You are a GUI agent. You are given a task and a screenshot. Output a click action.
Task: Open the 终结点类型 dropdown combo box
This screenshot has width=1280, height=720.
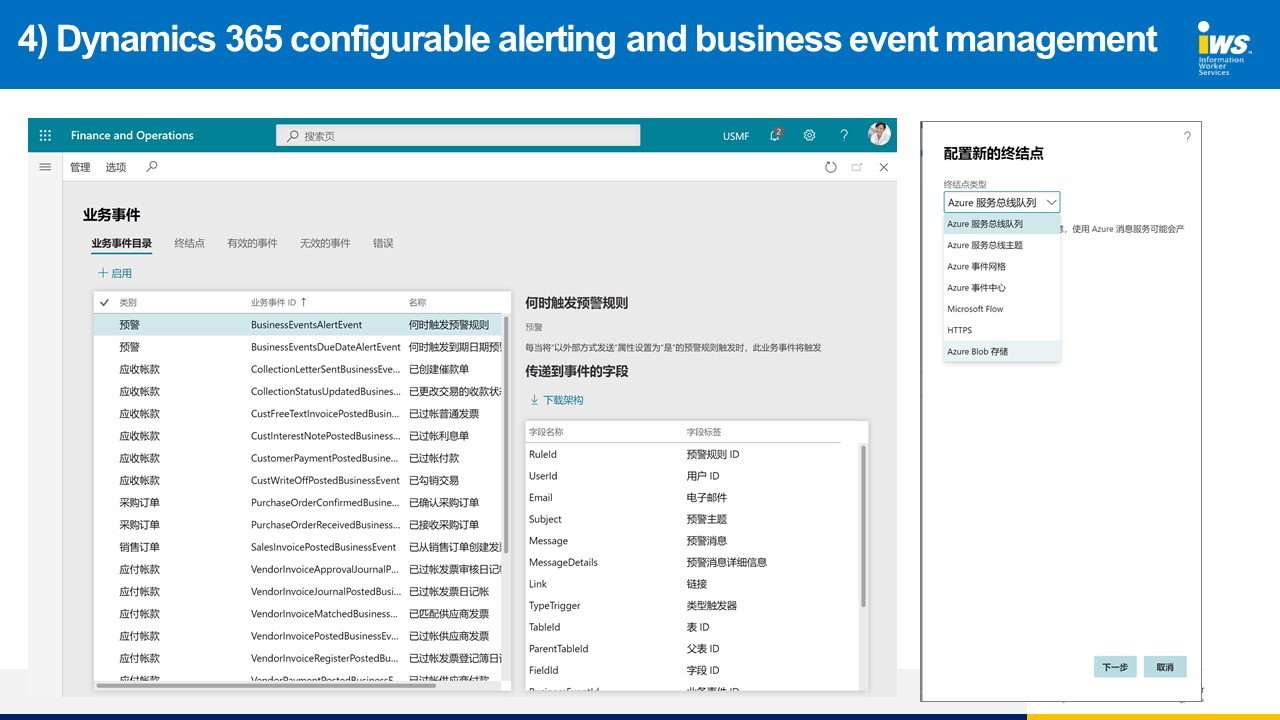[x=1002, y=202]
